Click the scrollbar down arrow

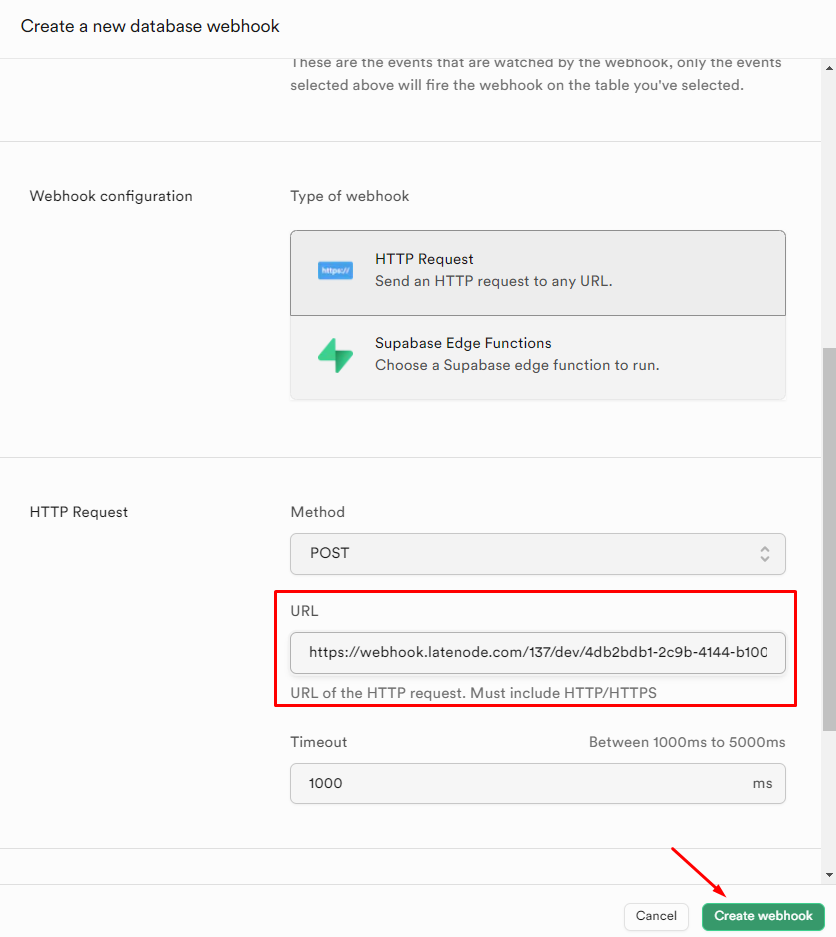[x=828, y=869]
